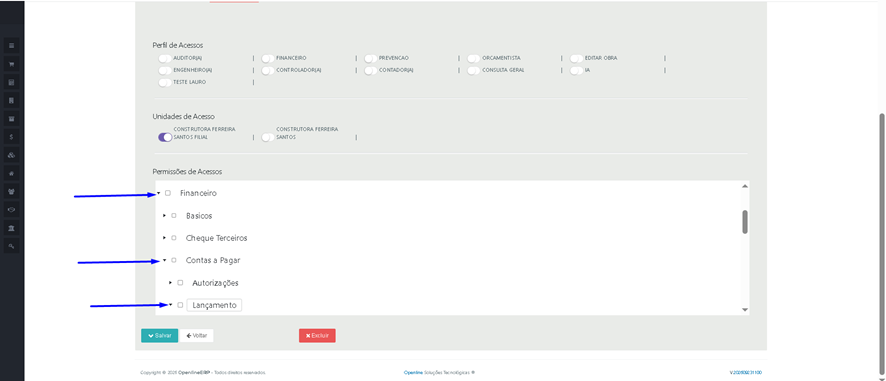
Task: Open the dollar sign financial module
Action: [11, 137]
